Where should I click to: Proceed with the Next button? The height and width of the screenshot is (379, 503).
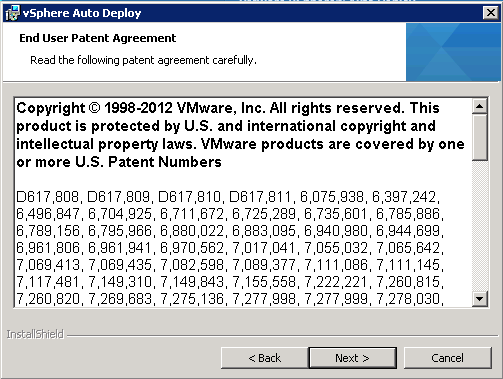353,358
